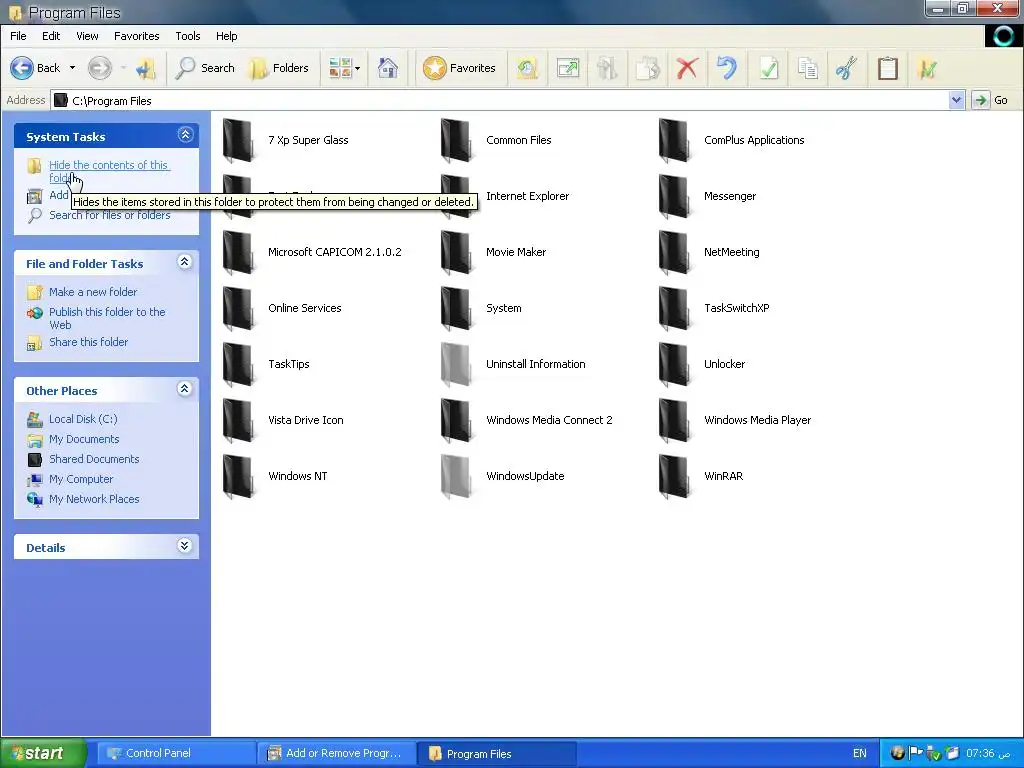
Task: Click the Properties checkmark page icon
Action: coord(768,68)
